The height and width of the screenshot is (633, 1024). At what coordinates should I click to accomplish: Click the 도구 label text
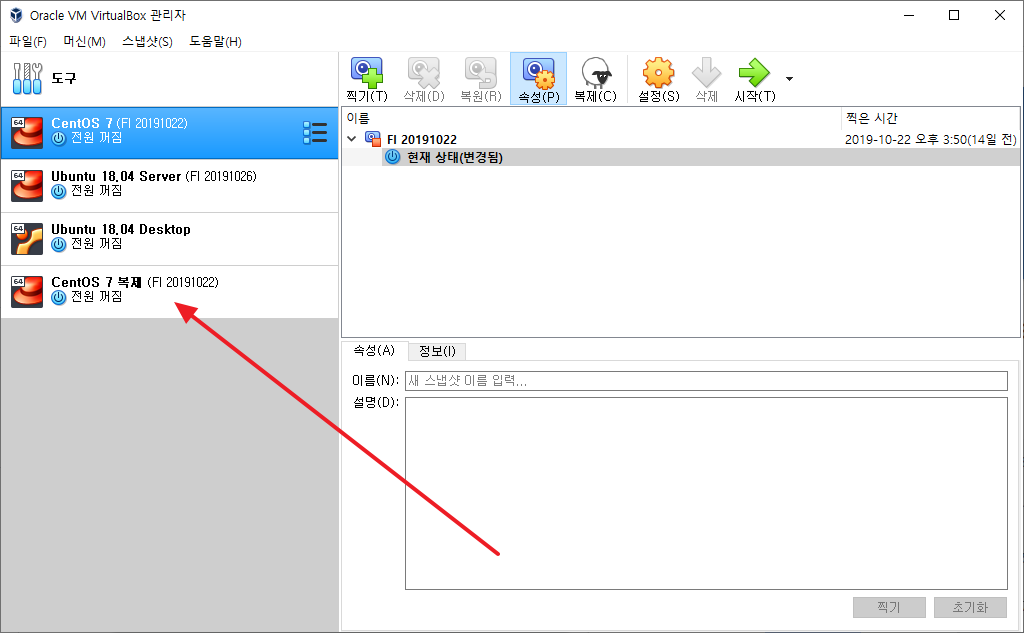(64, 78)
